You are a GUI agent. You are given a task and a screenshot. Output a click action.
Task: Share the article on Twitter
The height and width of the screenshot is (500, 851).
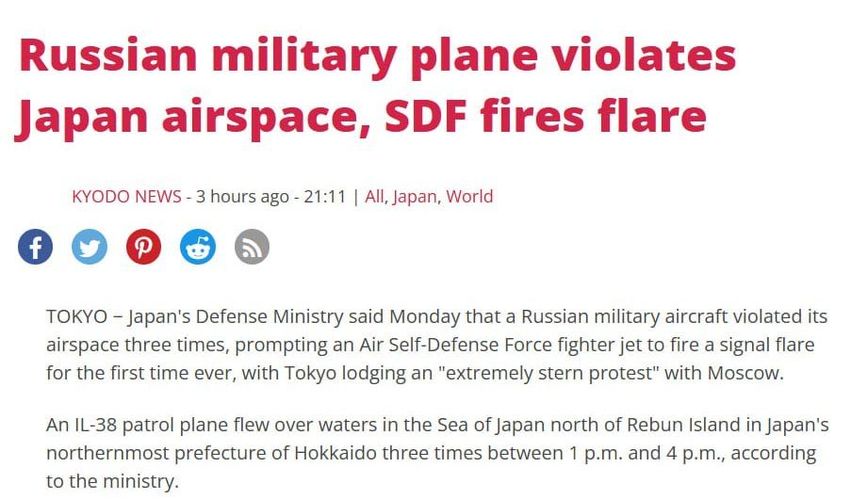click(89, 246)
